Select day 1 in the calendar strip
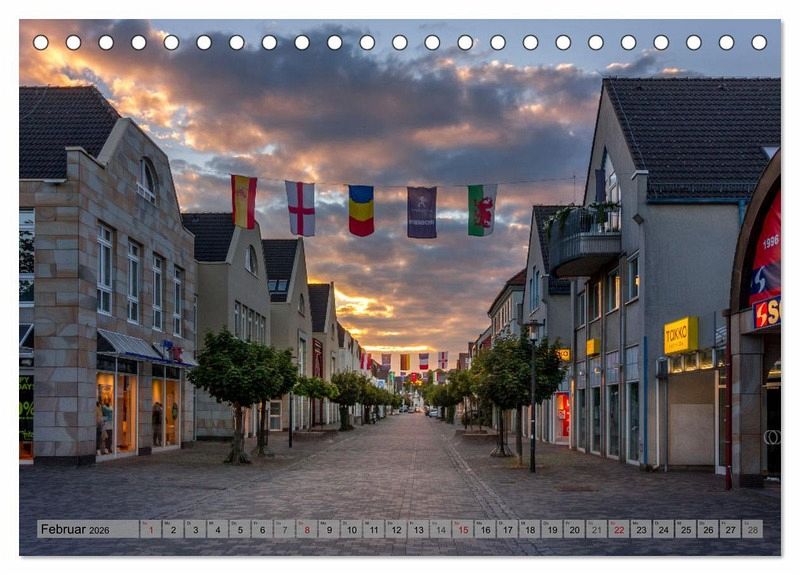Viewport: 800px width, 575px height. point(151,529)
